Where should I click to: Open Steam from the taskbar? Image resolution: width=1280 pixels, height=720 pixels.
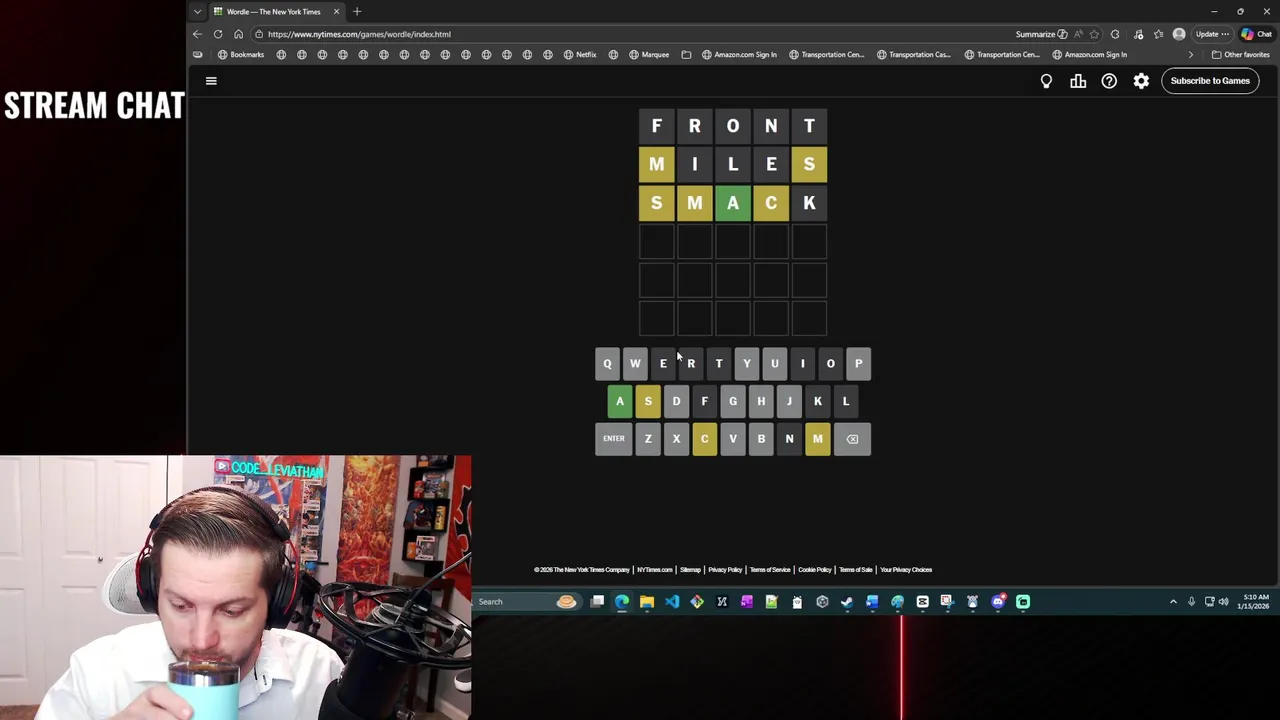click(x=847, y=602)
